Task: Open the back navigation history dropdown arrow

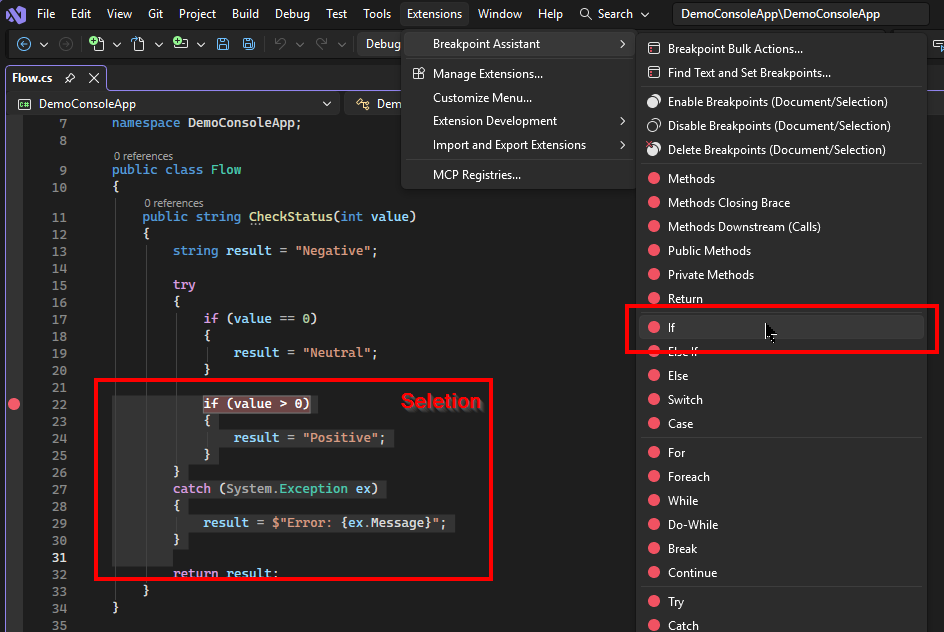Action: pos(44,45)
